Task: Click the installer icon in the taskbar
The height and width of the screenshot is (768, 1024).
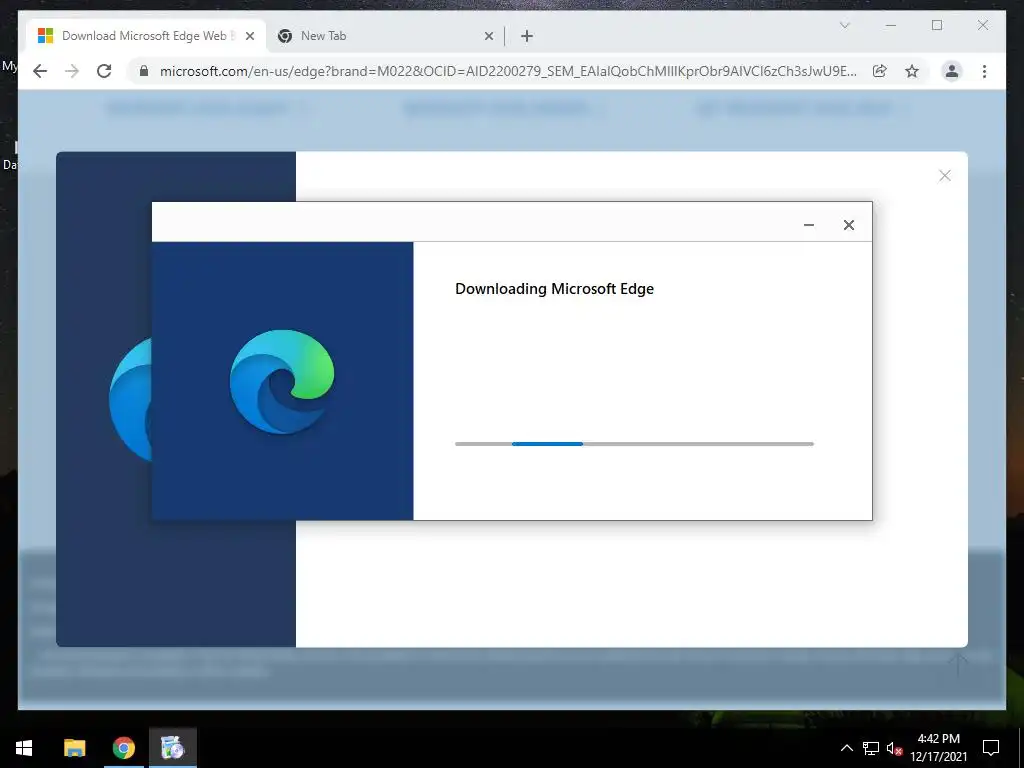Action: point(172,747)
